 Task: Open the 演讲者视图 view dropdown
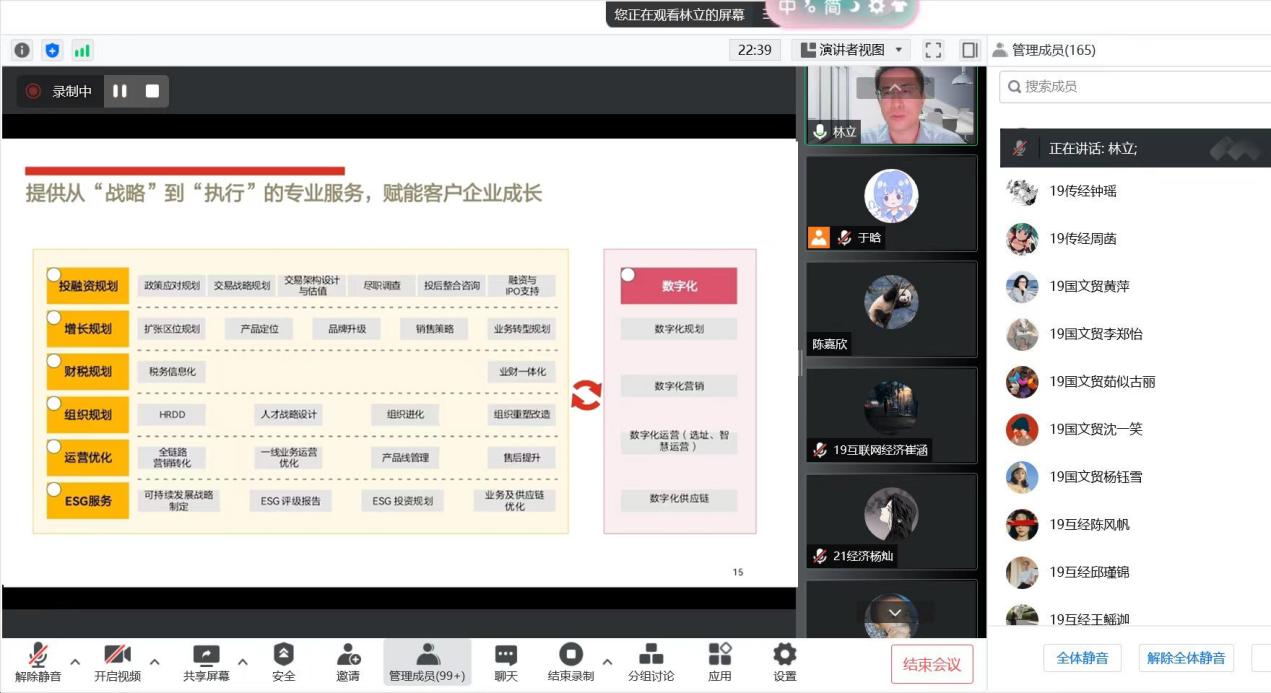tap(851, 50)
